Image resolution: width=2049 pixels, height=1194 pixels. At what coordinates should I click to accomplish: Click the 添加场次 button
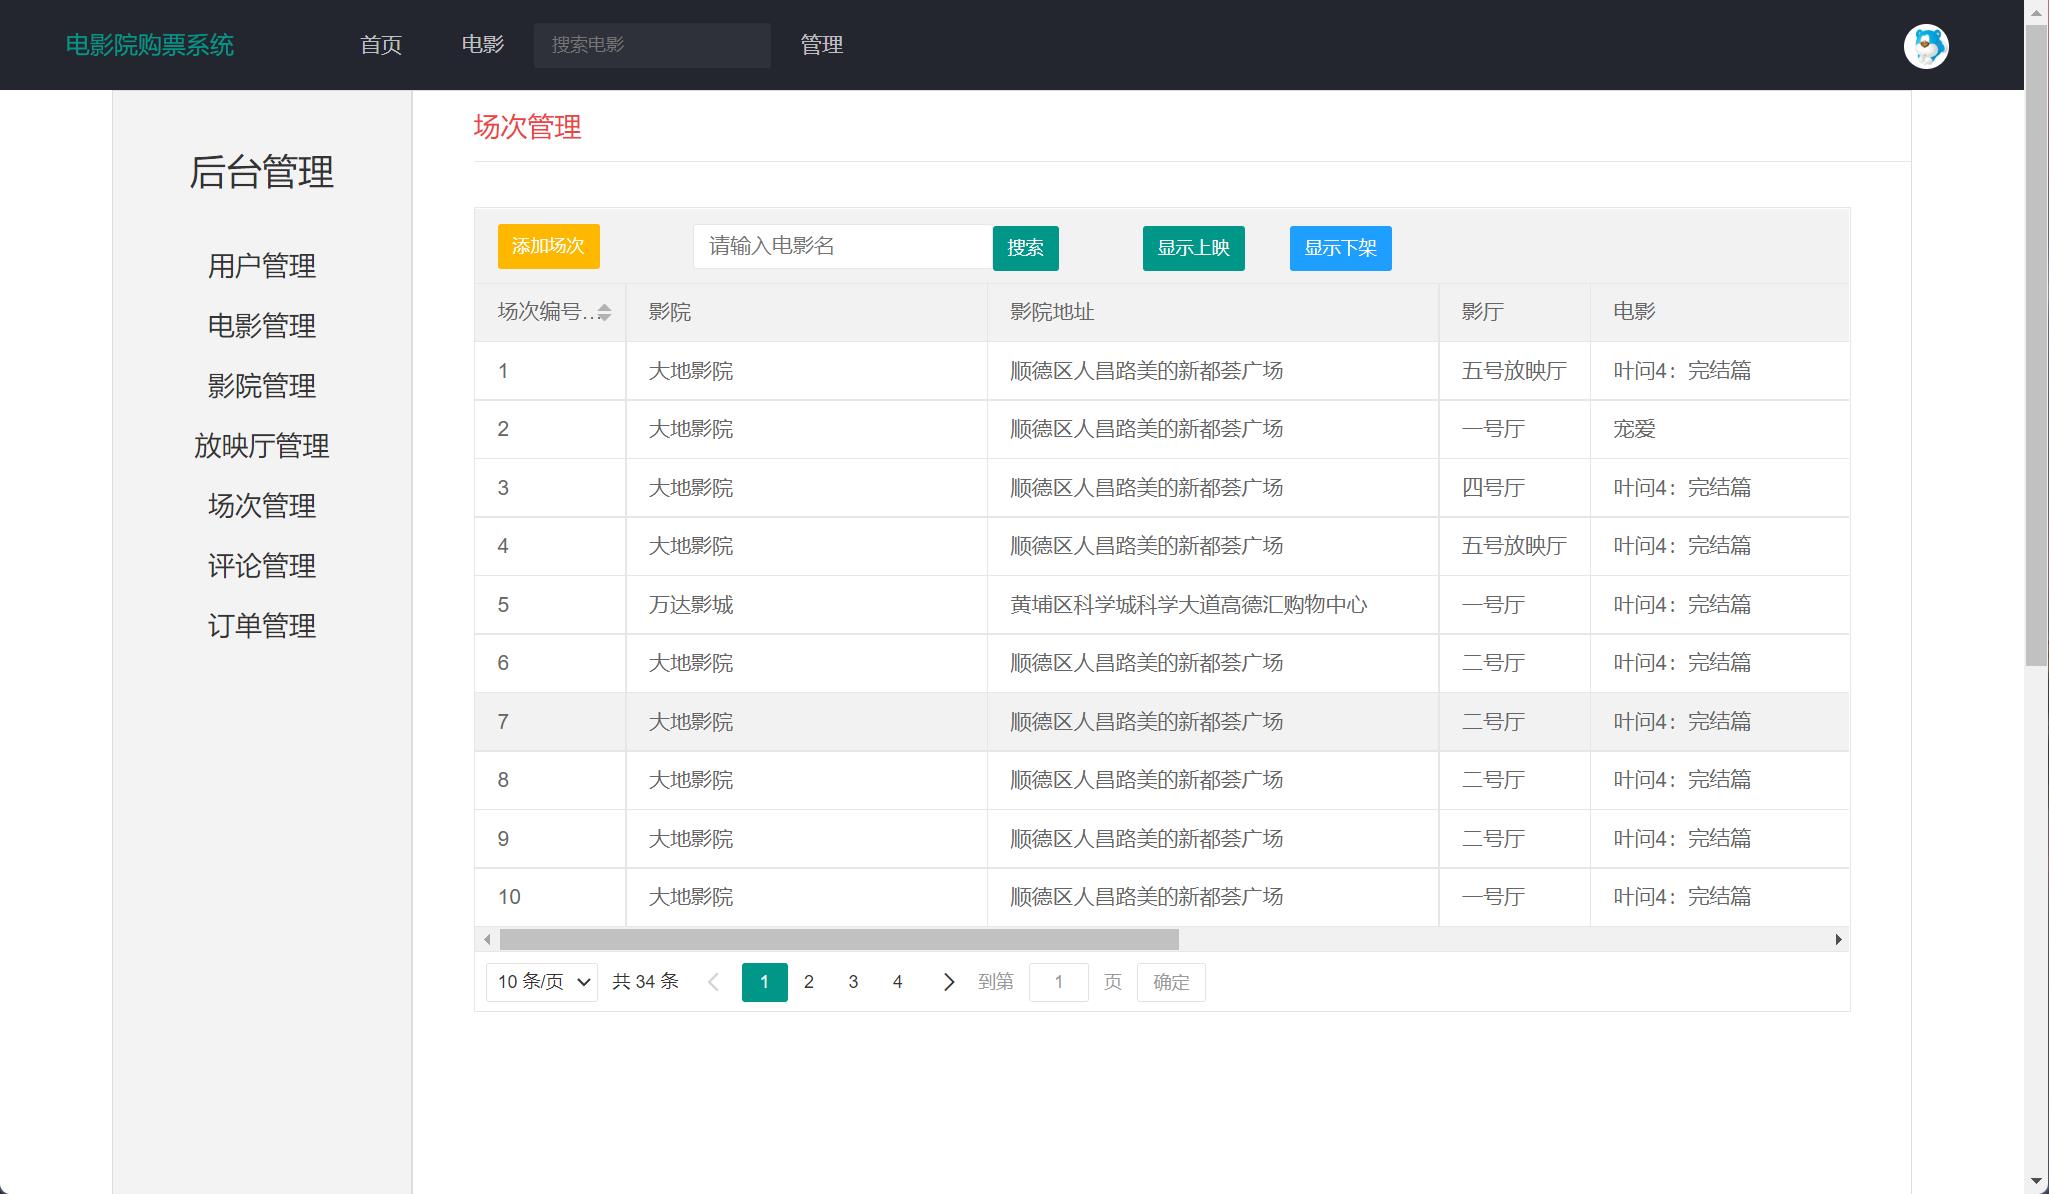[x=548, y=247]
